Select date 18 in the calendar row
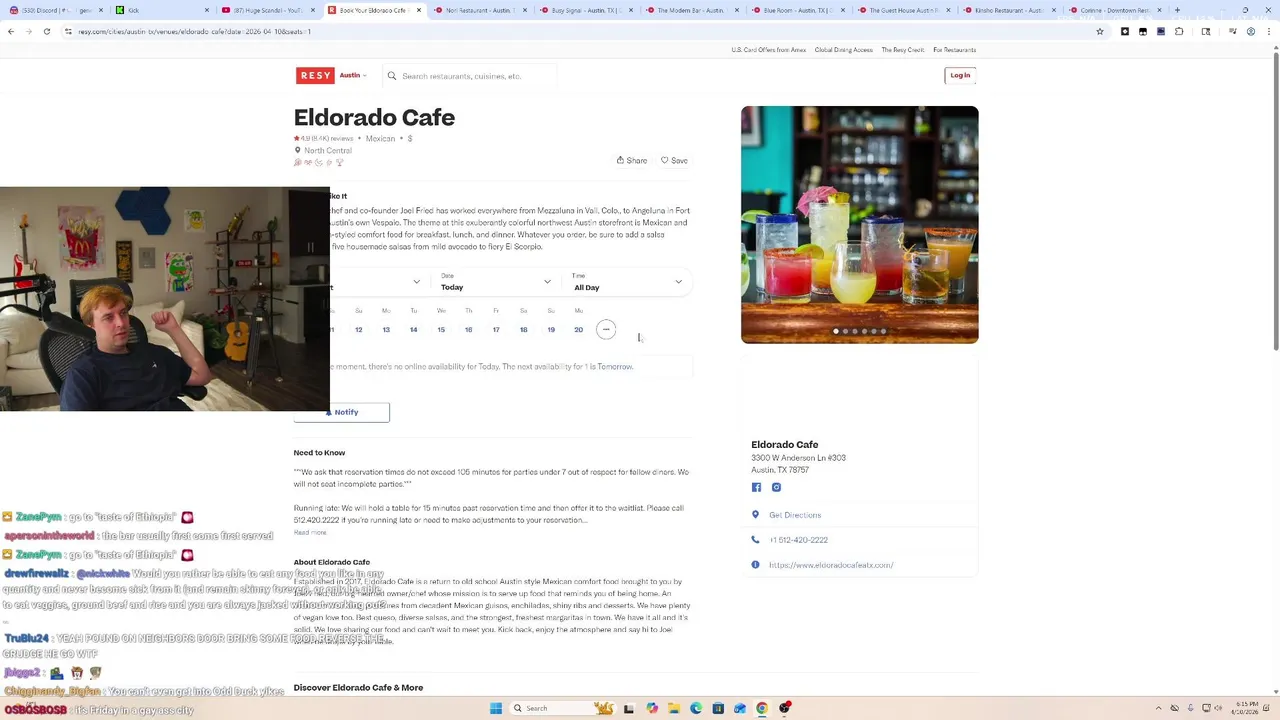The width and height of the screenshot is (1280, 720). click(x=523, y=329)
